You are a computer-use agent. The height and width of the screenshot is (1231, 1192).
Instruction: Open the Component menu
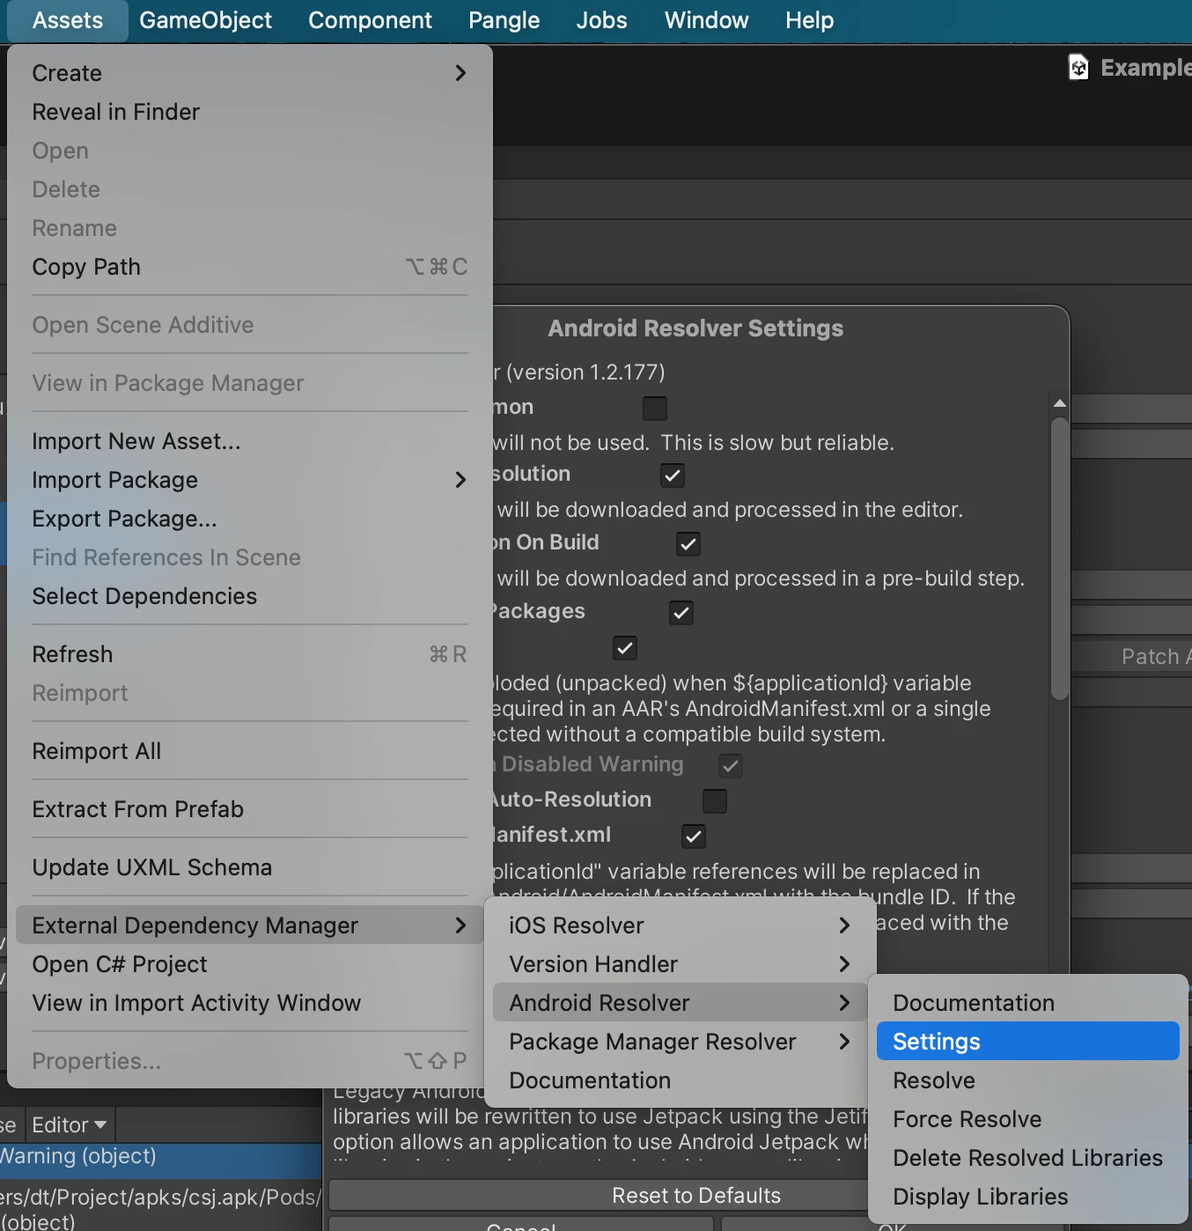370,20
